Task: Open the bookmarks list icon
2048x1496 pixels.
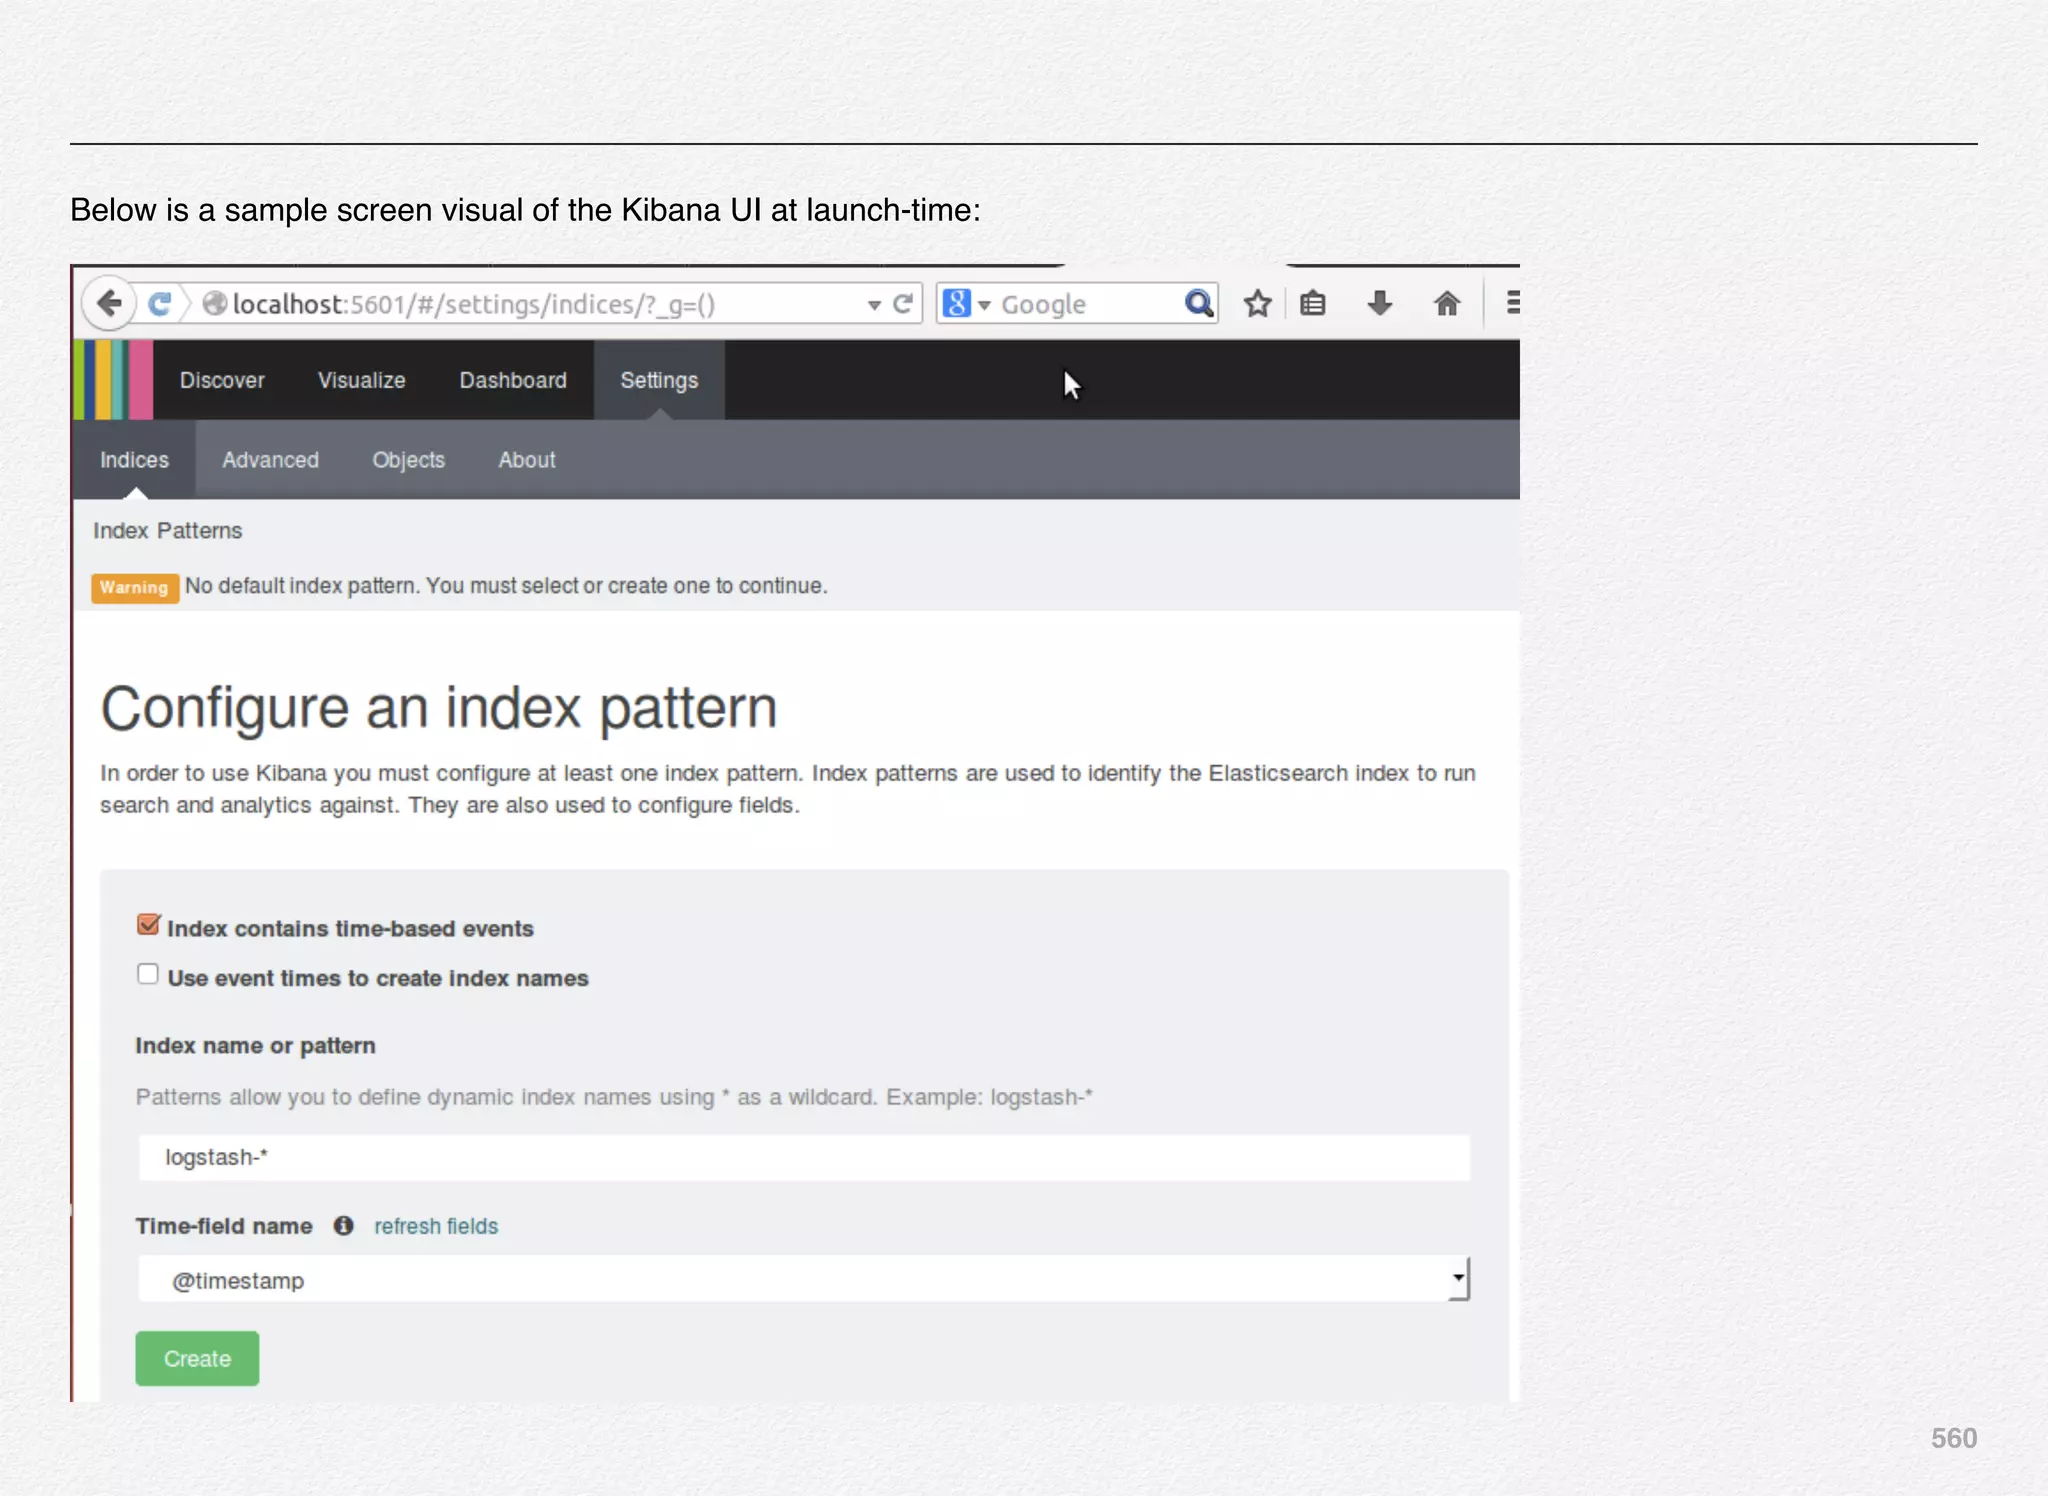Action: (1313, 303)
